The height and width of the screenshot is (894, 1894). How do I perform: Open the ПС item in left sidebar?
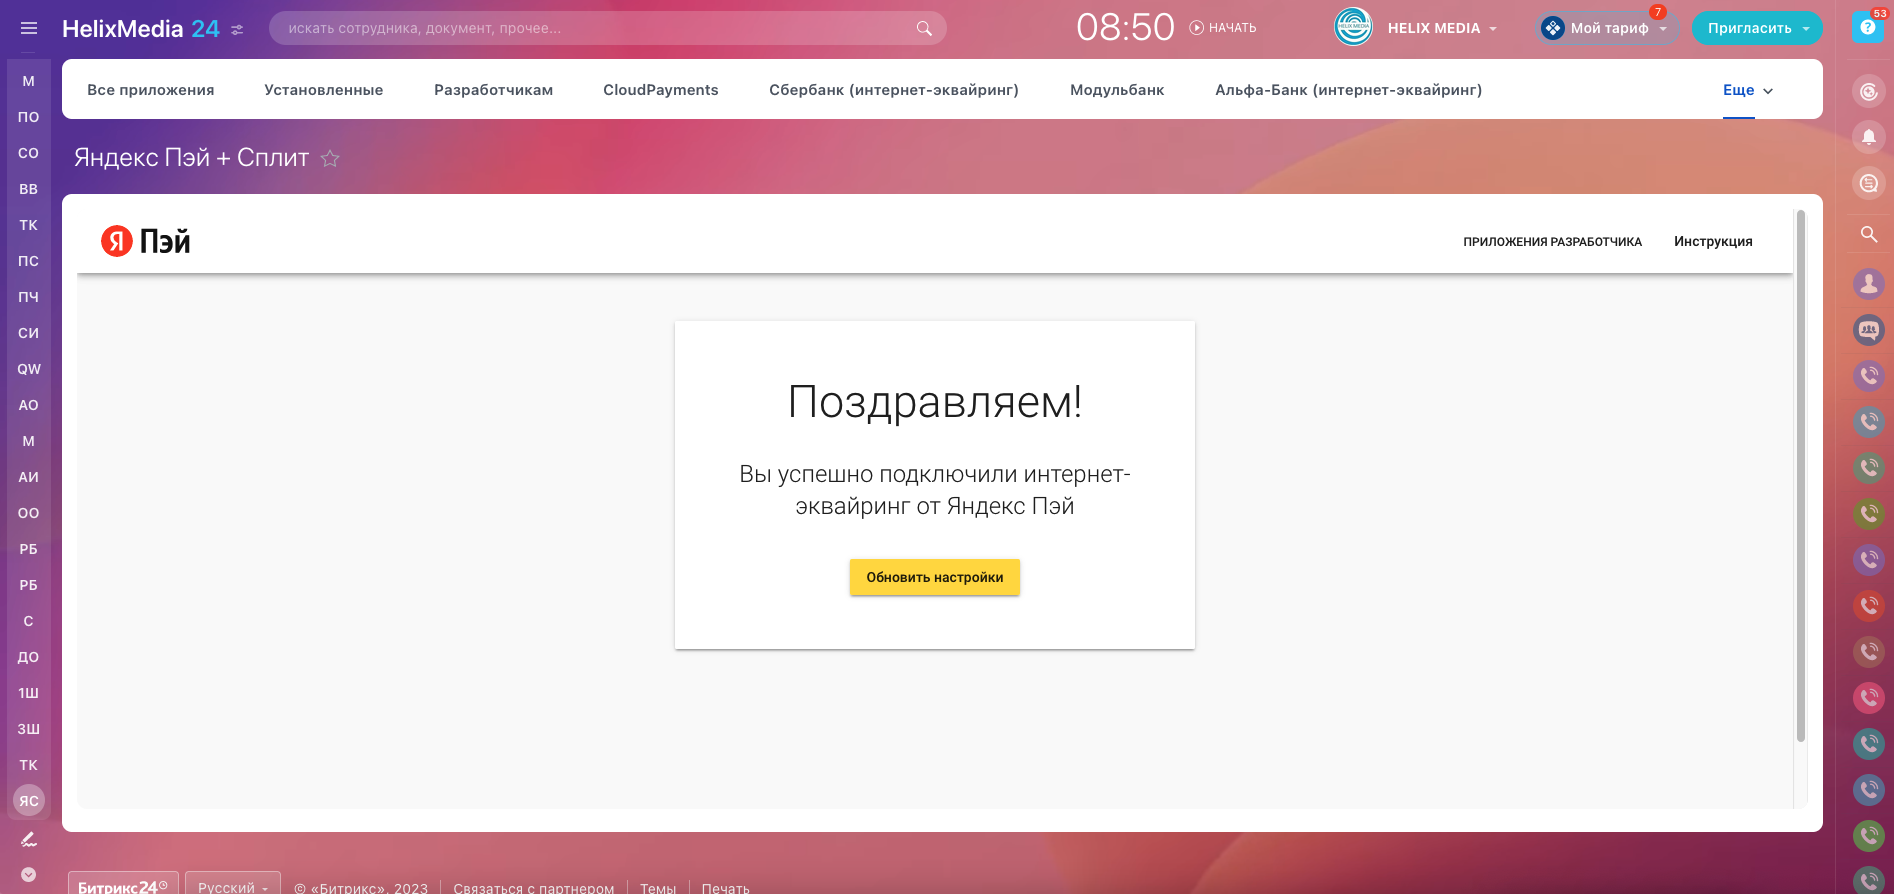(x=28, y=261)
